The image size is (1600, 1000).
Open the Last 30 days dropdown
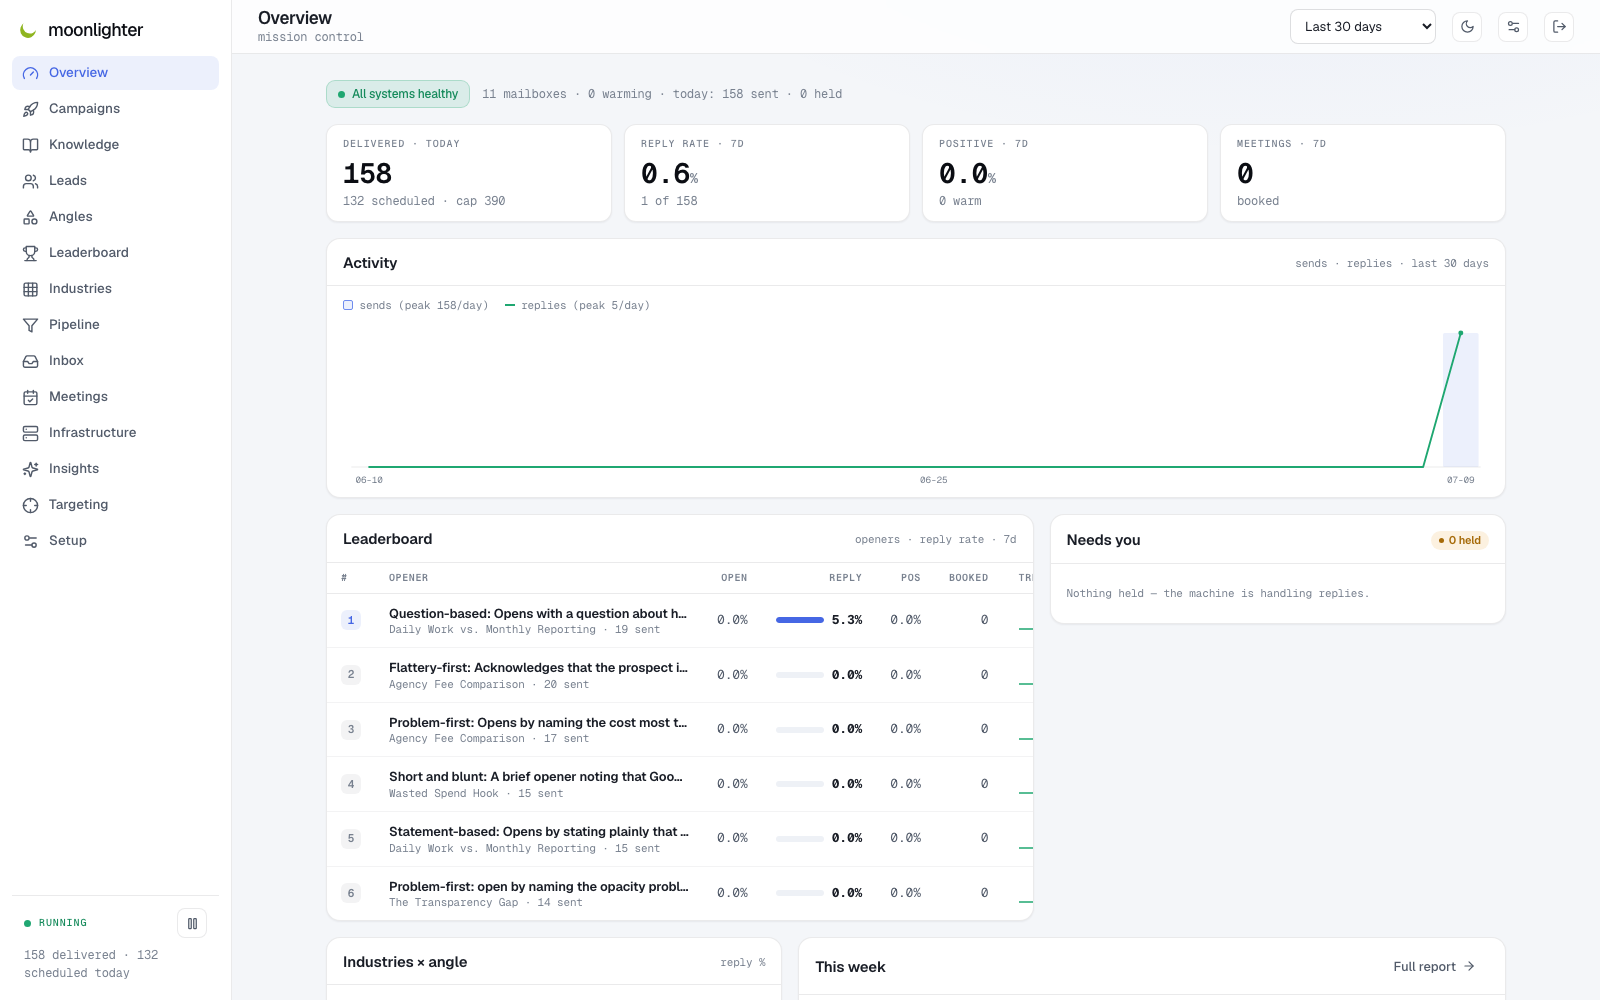(1362, 27)
